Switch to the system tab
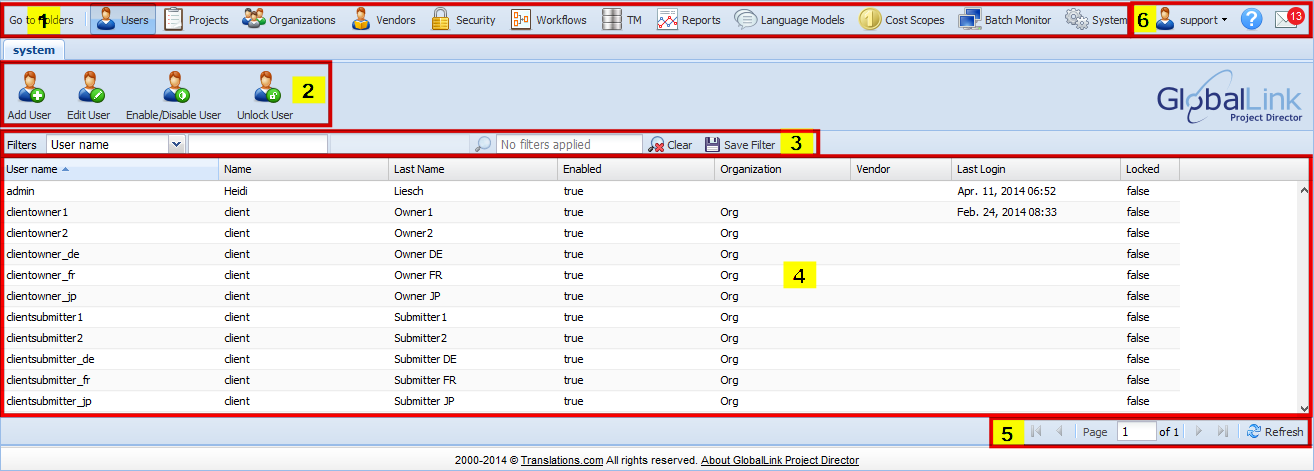The image size is (1314, 471). pyautogui.click(x=33, y=50)
